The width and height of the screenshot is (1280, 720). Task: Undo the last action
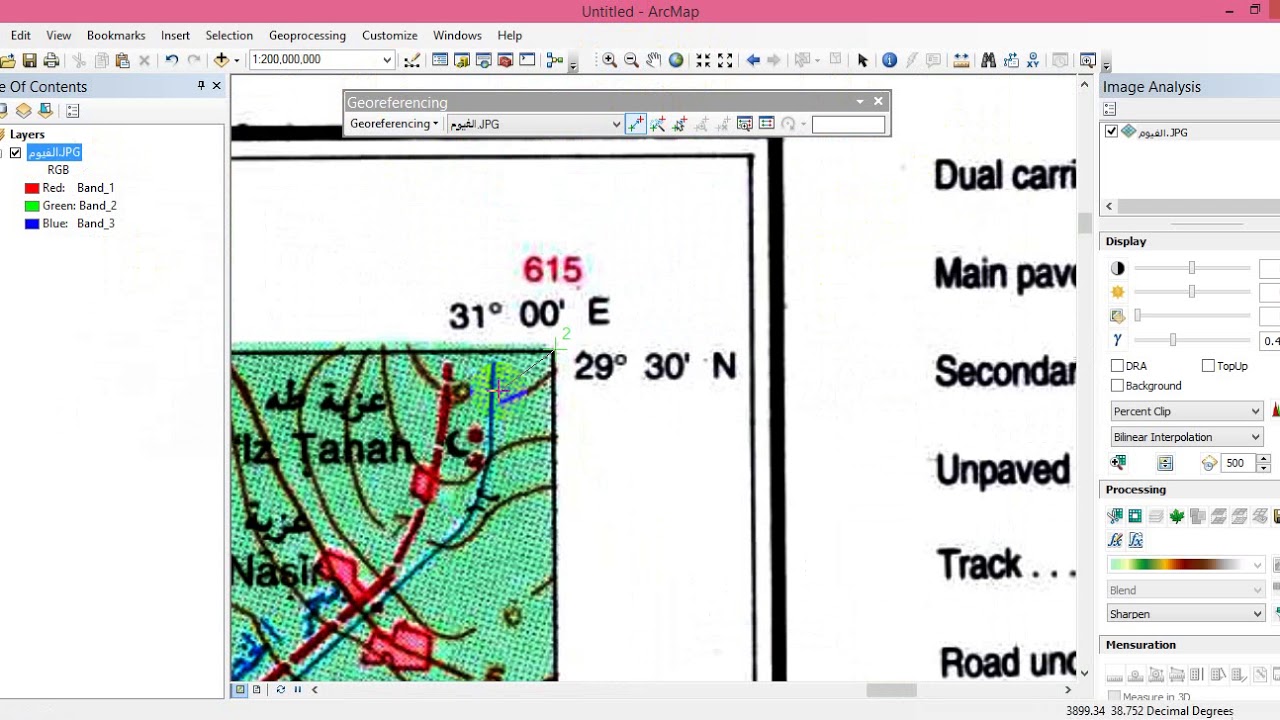tap(172, 61)
